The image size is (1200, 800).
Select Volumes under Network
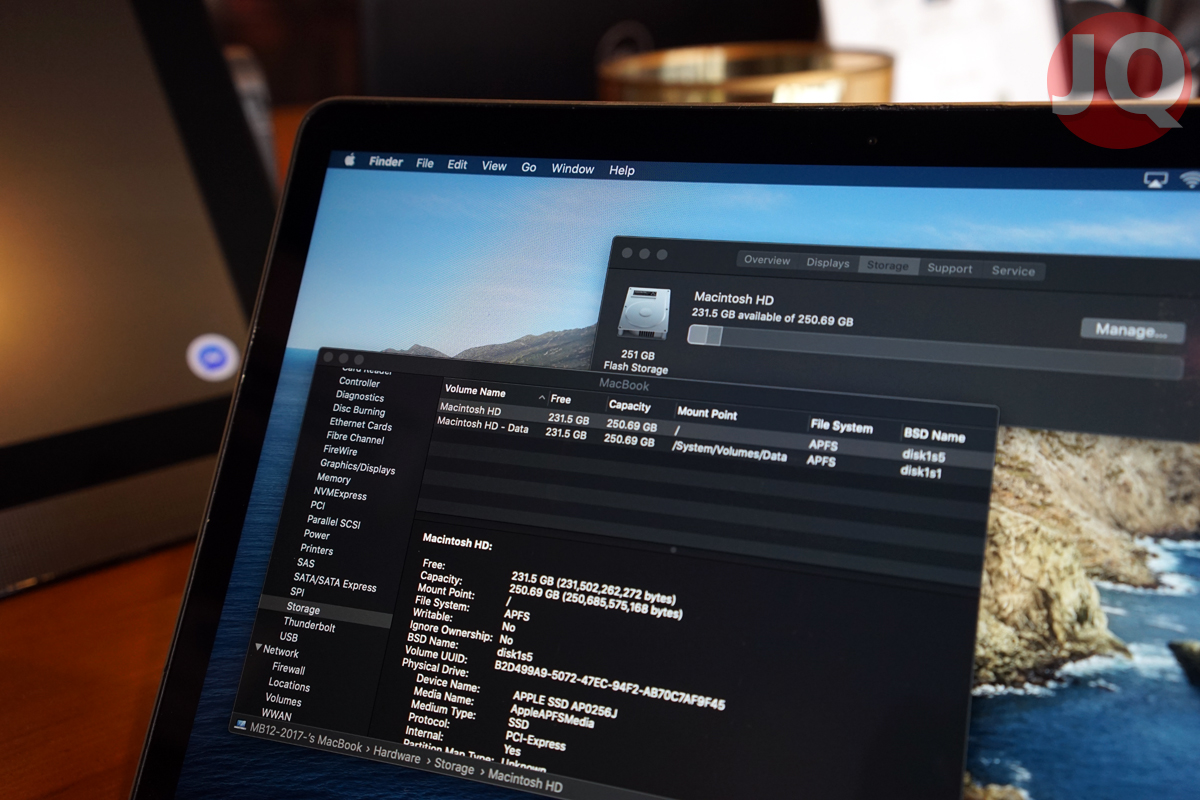283,700
